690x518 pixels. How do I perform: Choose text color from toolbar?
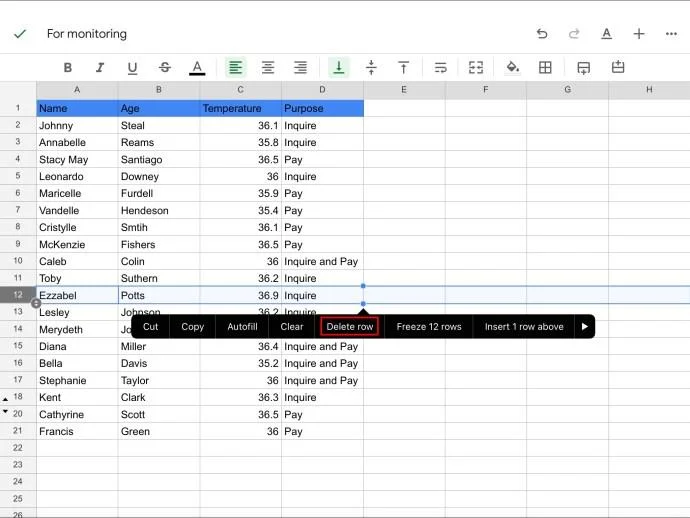click(x=197, y=68)
